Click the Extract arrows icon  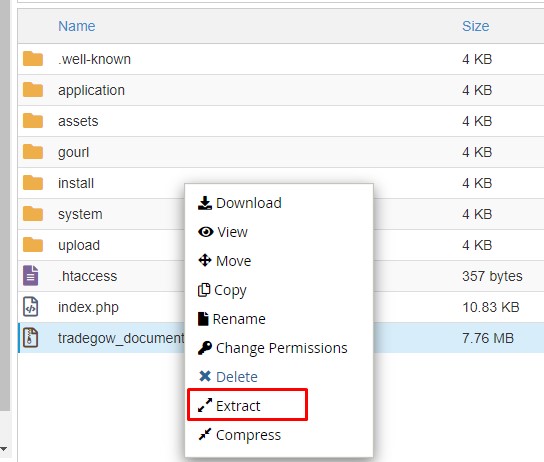(205, 405)
